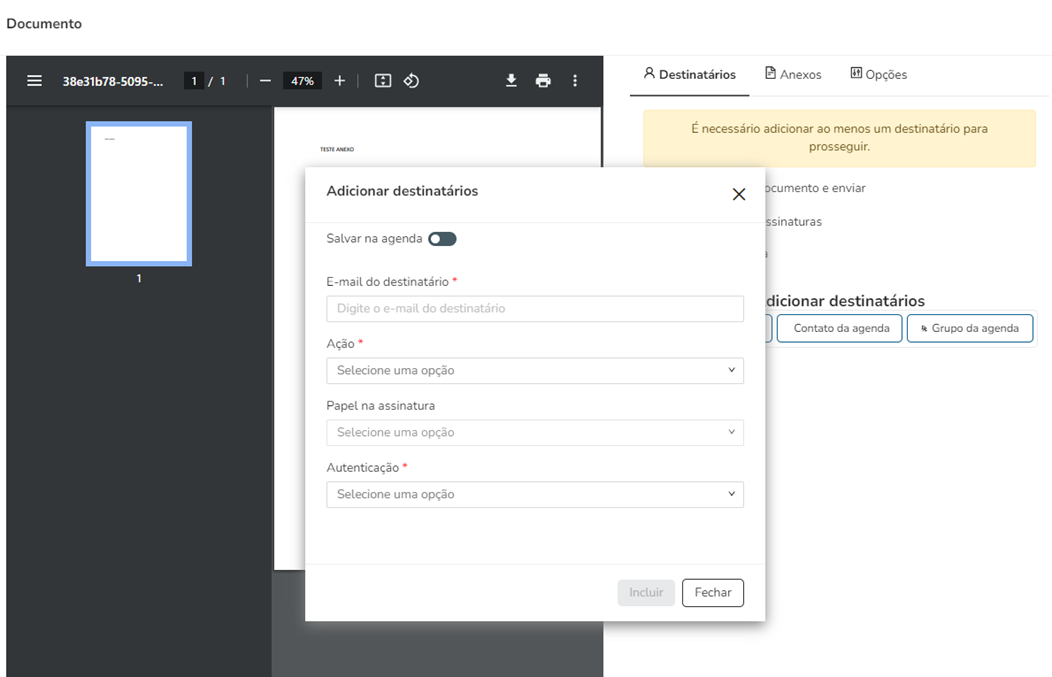
Task: Click the Fechar button
Action: [713, 593]
